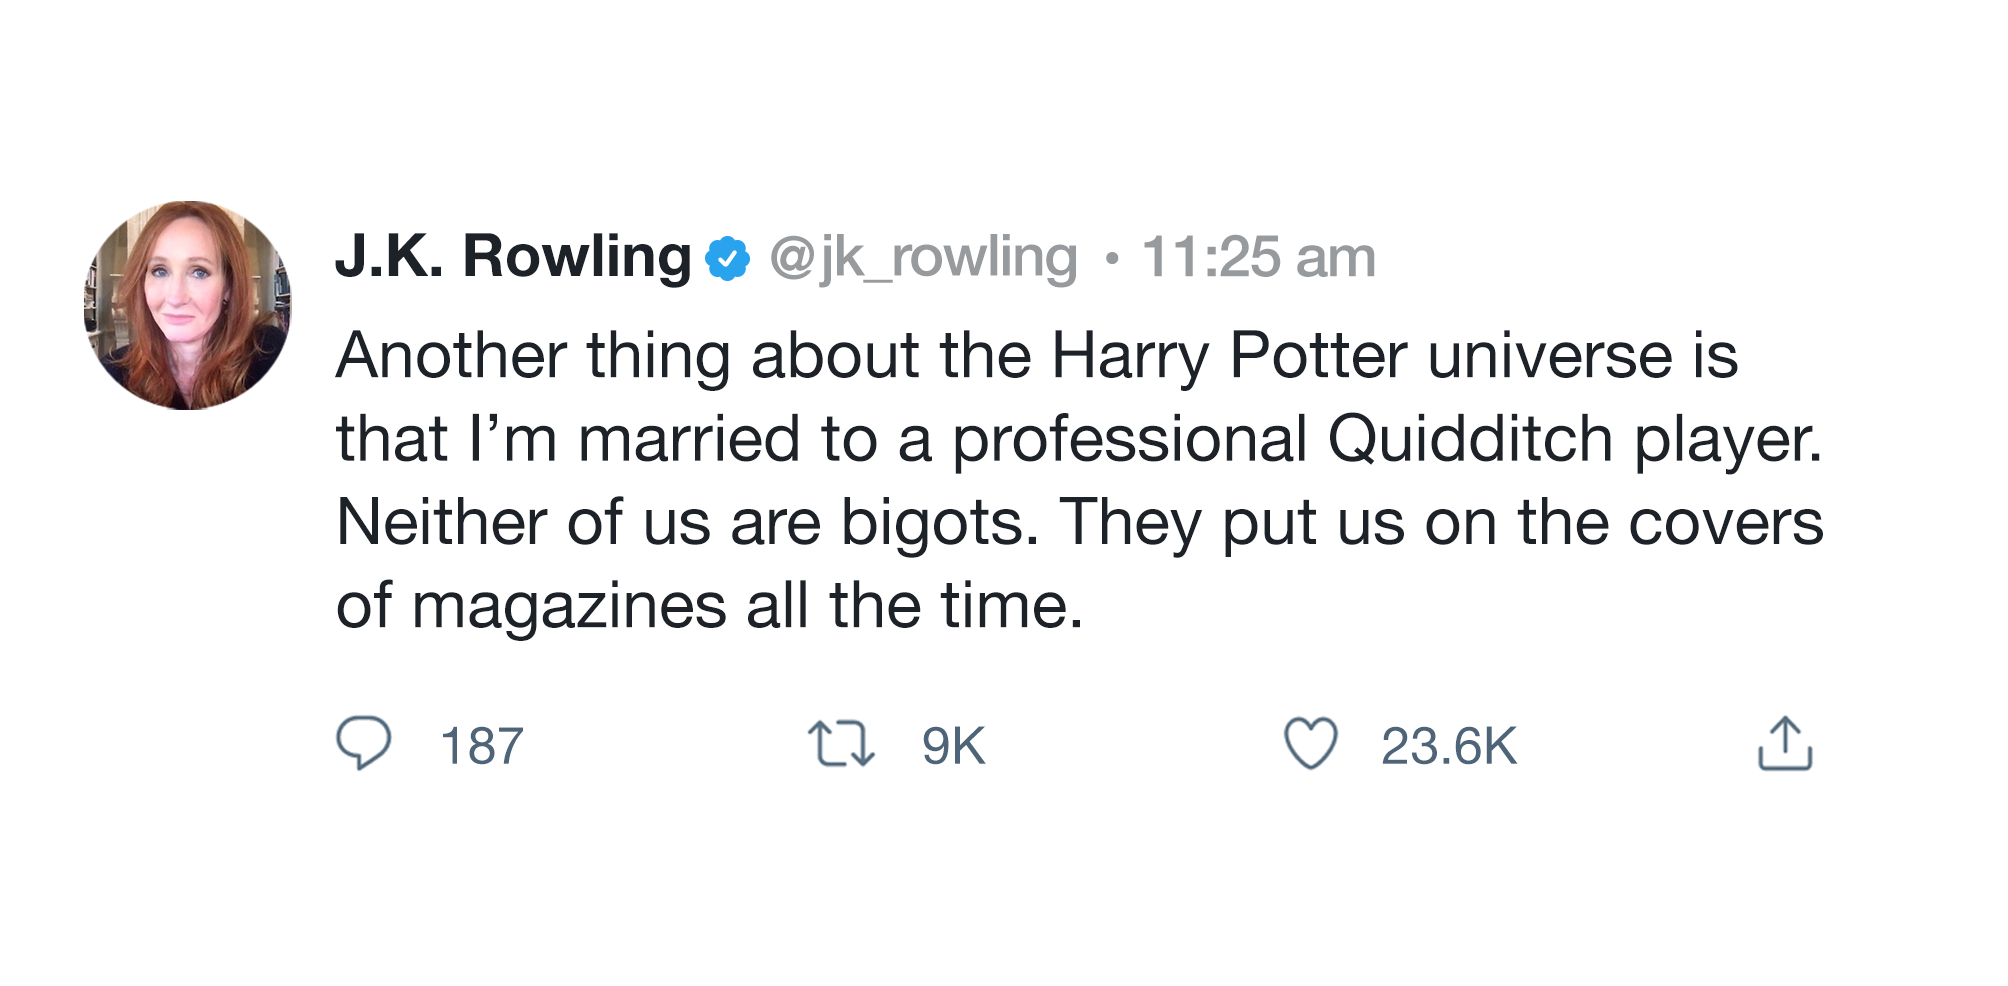Screen dimensions: 2008x986
Task: Open the @jk_rowling handle link
Action: pyautogui.click(x=923, y=258)
